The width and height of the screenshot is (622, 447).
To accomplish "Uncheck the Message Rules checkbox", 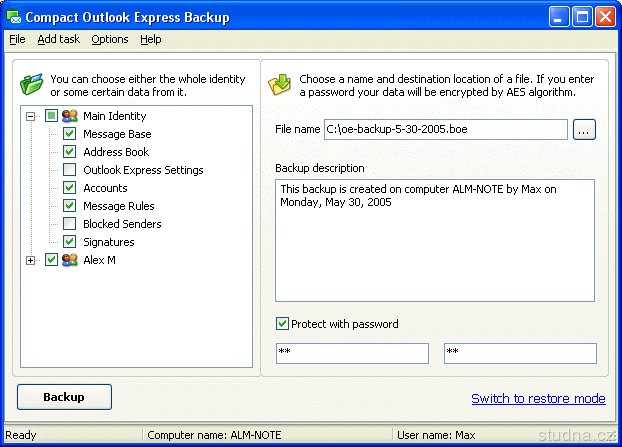I will click(x=69, y=205).
